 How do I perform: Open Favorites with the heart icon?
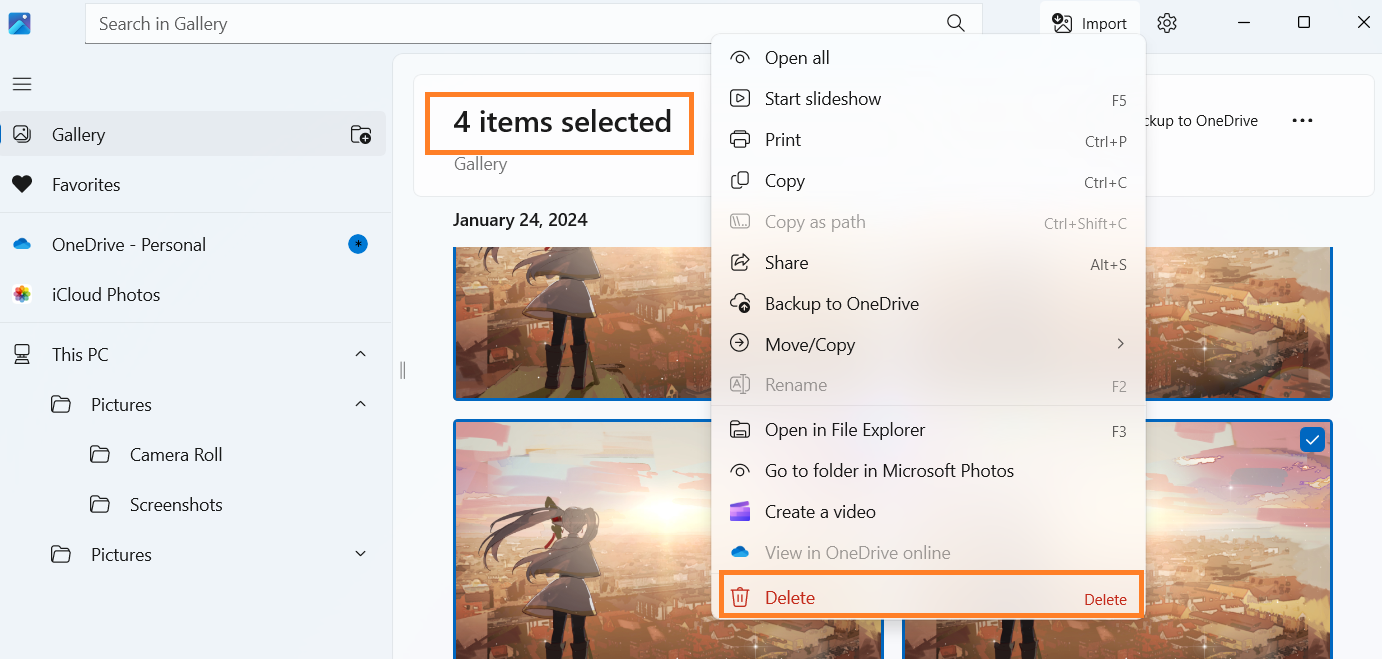click(86, 185)
